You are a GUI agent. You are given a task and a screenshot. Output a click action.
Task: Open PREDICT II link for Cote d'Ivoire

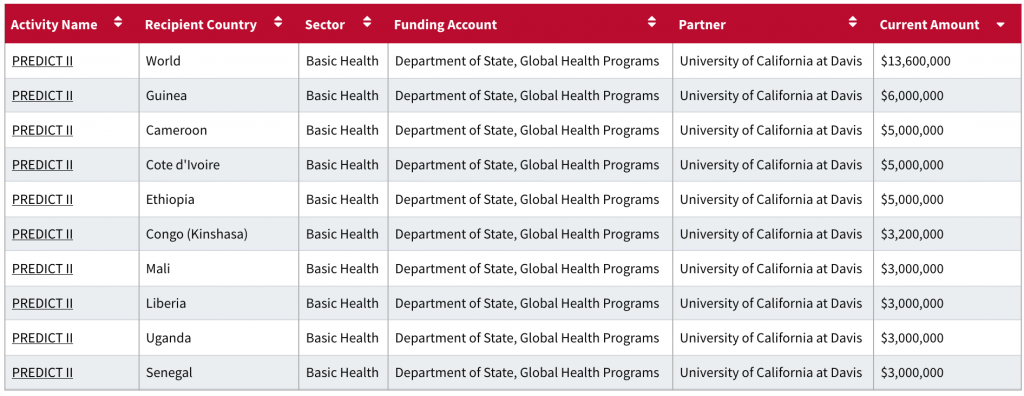pos(42,165)
